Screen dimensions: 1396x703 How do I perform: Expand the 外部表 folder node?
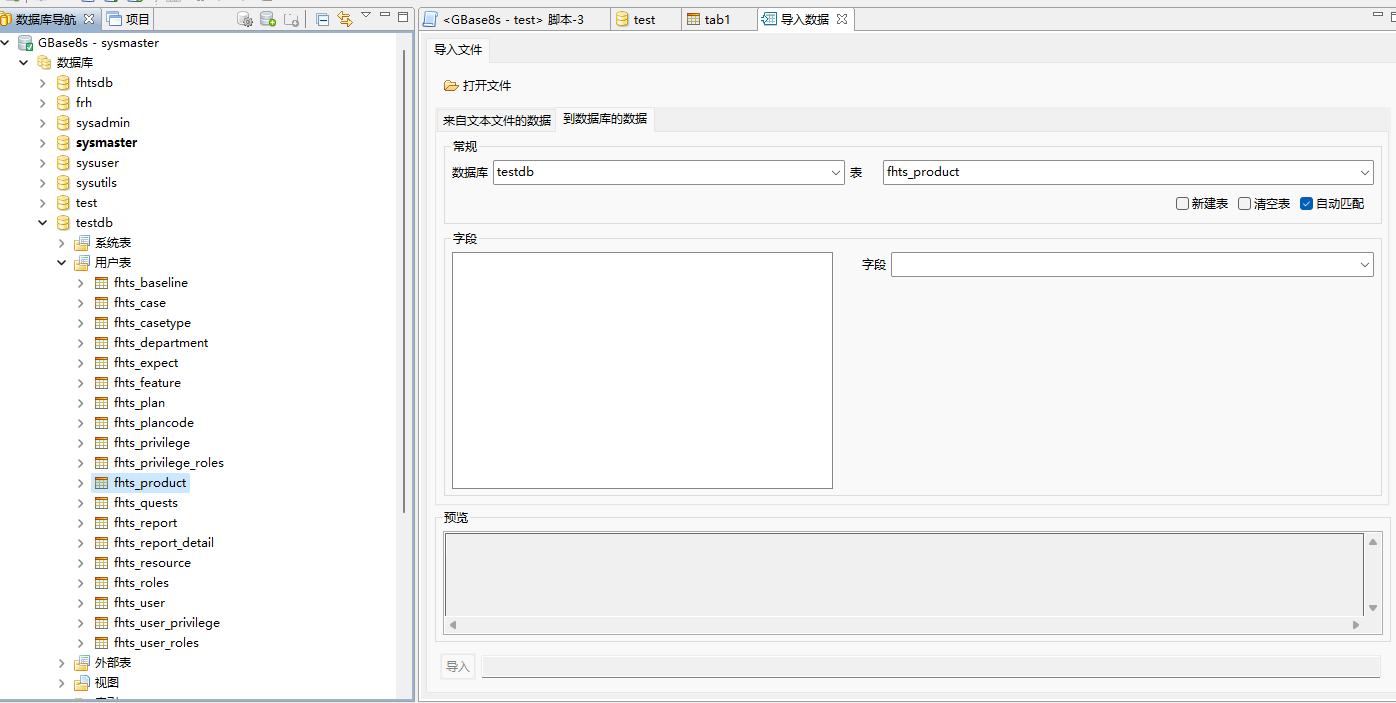coord(62,663)
